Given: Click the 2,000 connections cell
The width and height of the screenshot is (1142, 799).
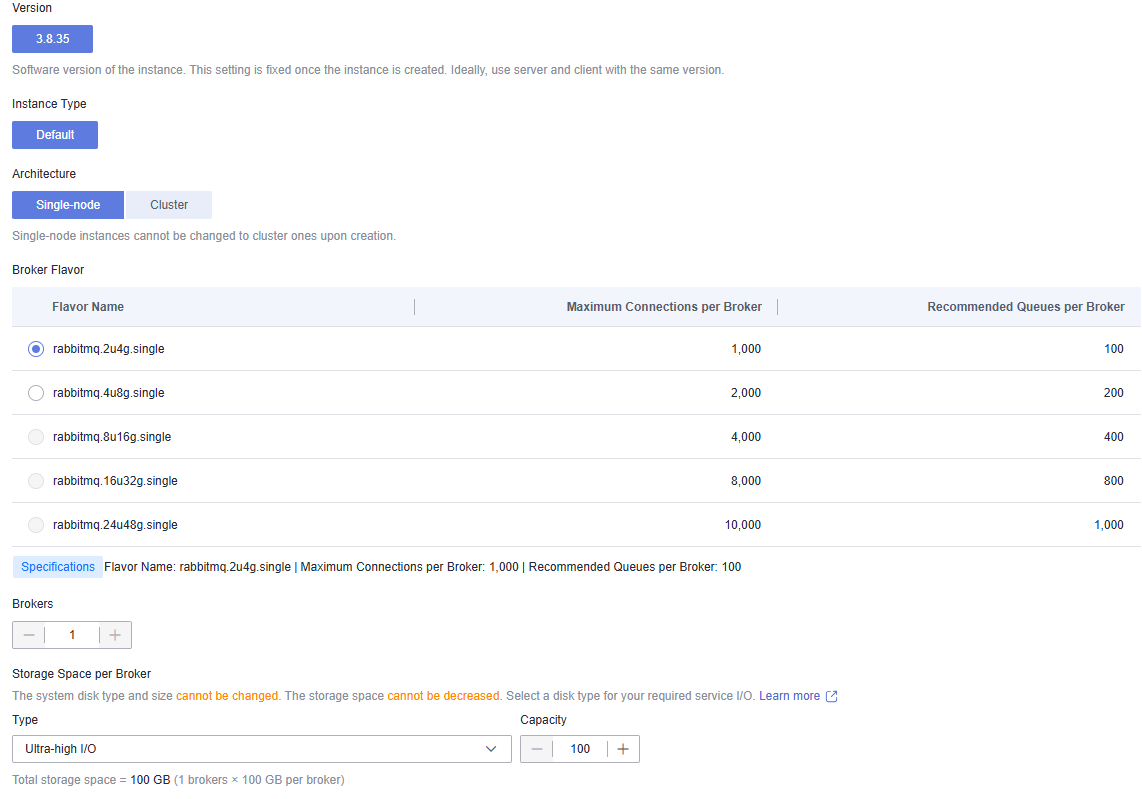Looking at the screenshot, I should click(x=746, y=393).
